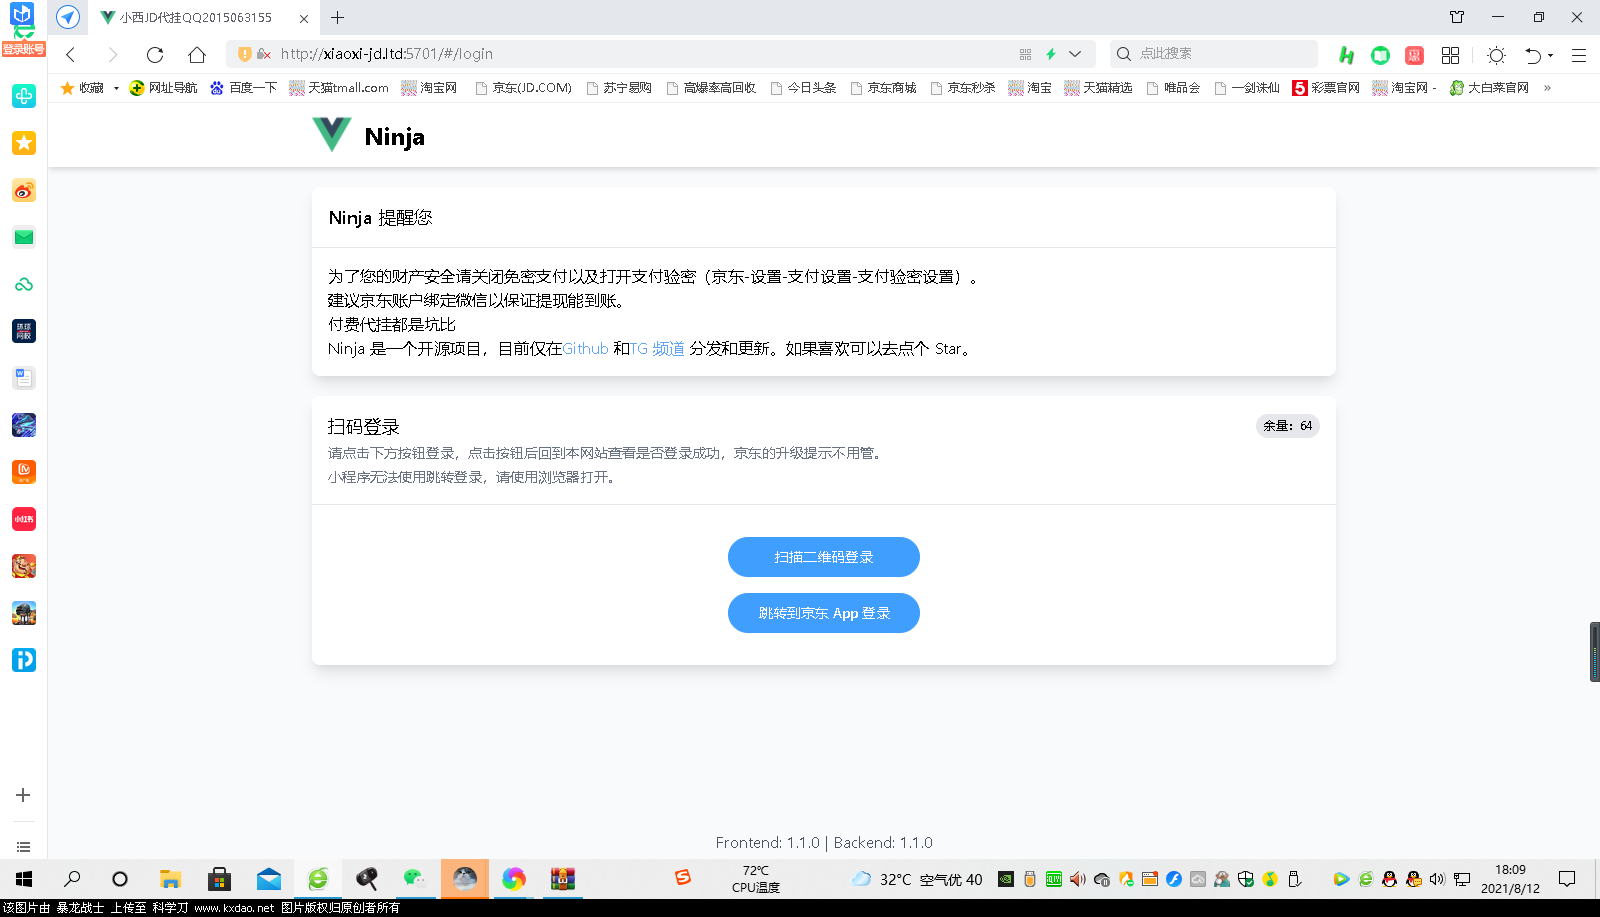Click the red coupon extension icon
The width and height of the screenshot is (1600, 917).
tap(1414, 55)
